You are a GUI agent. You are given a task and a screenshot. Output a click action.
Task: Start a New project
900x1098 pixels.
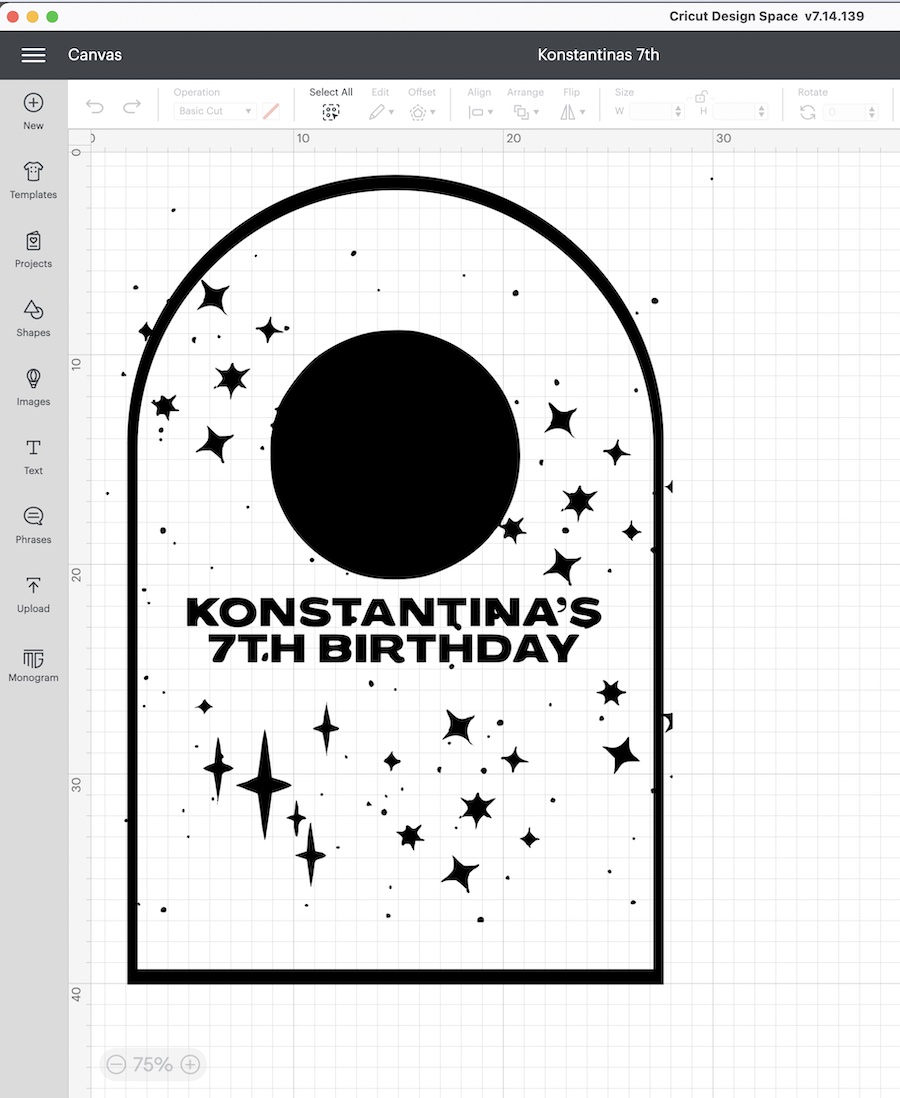(34, 111)
